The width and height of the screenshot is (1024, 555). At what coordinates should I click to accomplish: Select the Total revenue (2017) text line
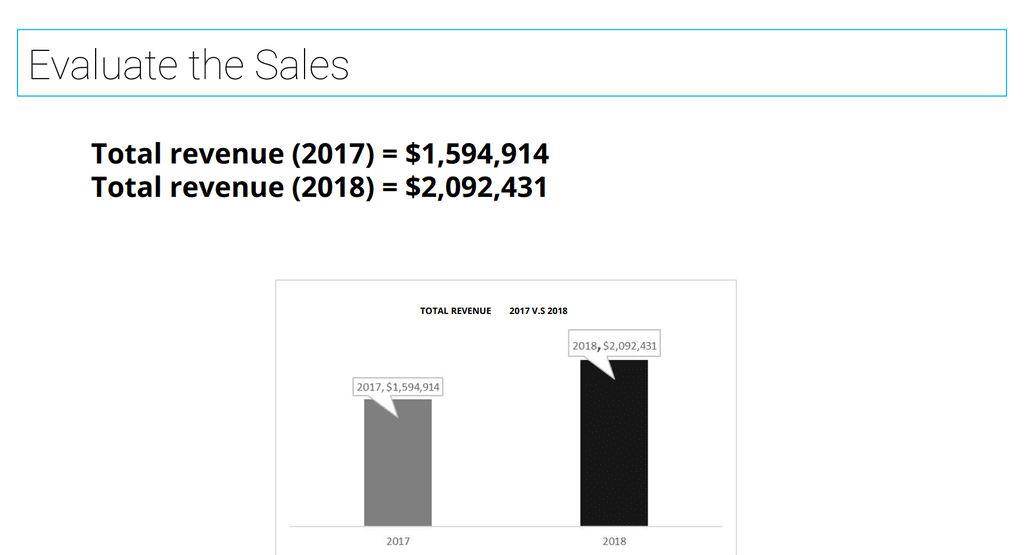pos(320,154)
